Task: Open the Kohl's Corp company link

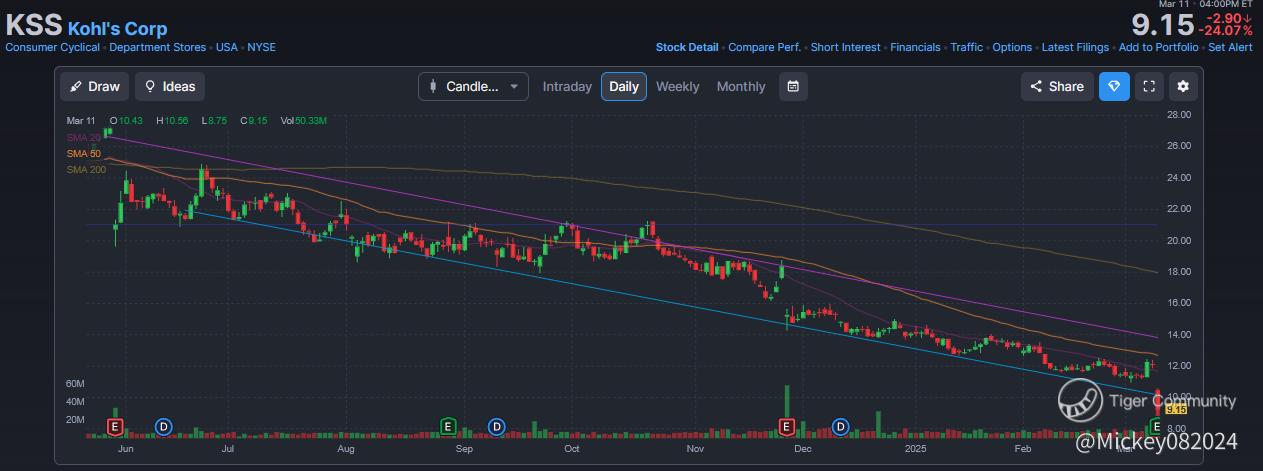Action: (118, 28)
